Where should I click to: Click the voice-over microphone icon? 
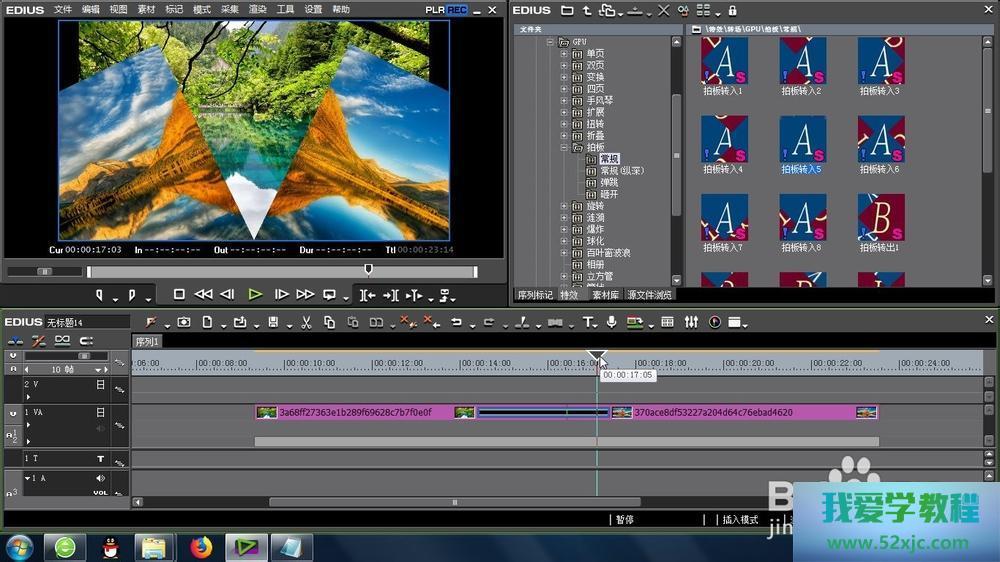pos(611,322)
